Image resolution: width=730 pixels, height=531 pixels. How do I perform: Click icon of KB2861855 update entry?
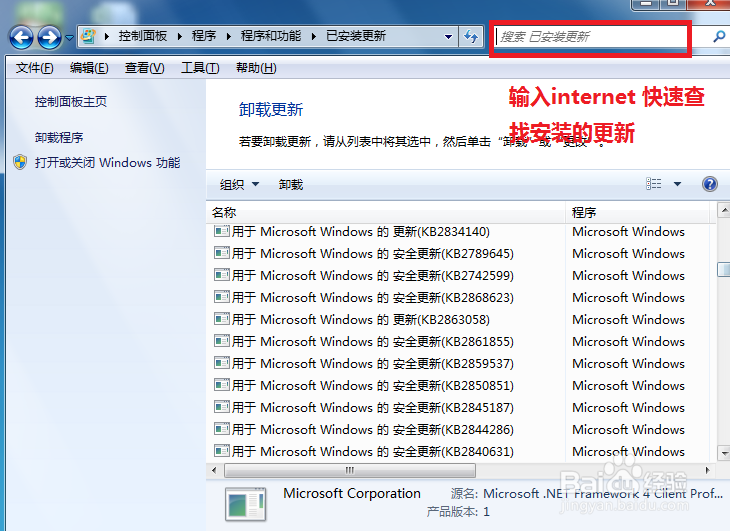pyautogui.click(x=222, y=341)
